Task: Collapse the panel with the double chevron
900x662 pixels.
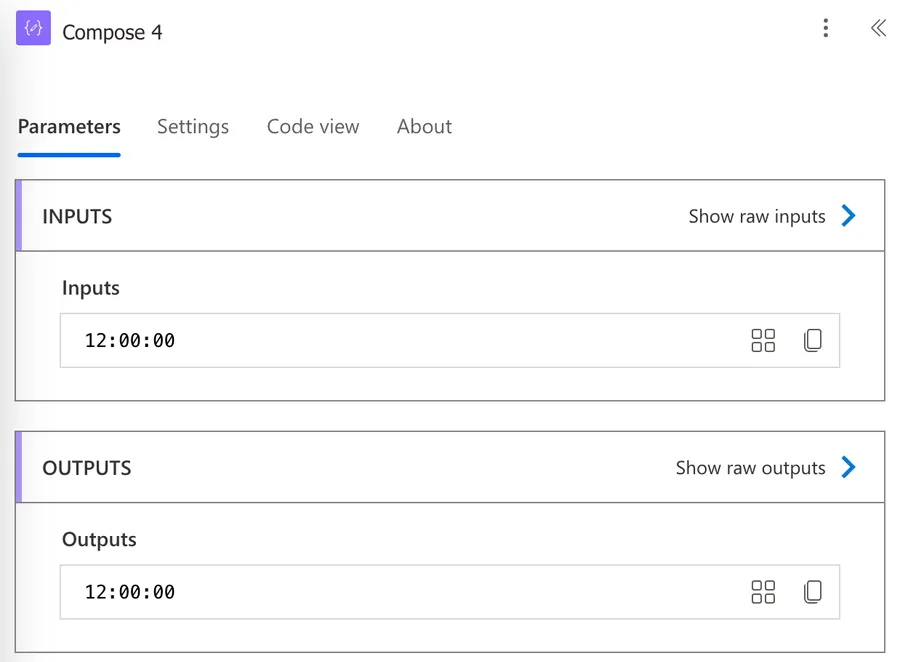Action: pos(878,29)
